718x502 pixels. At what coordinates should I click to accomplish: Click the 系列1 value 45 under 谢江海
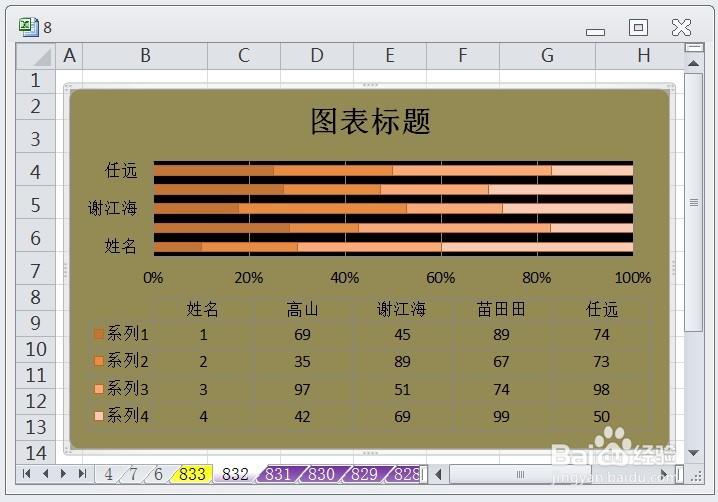tap(402, 334)
